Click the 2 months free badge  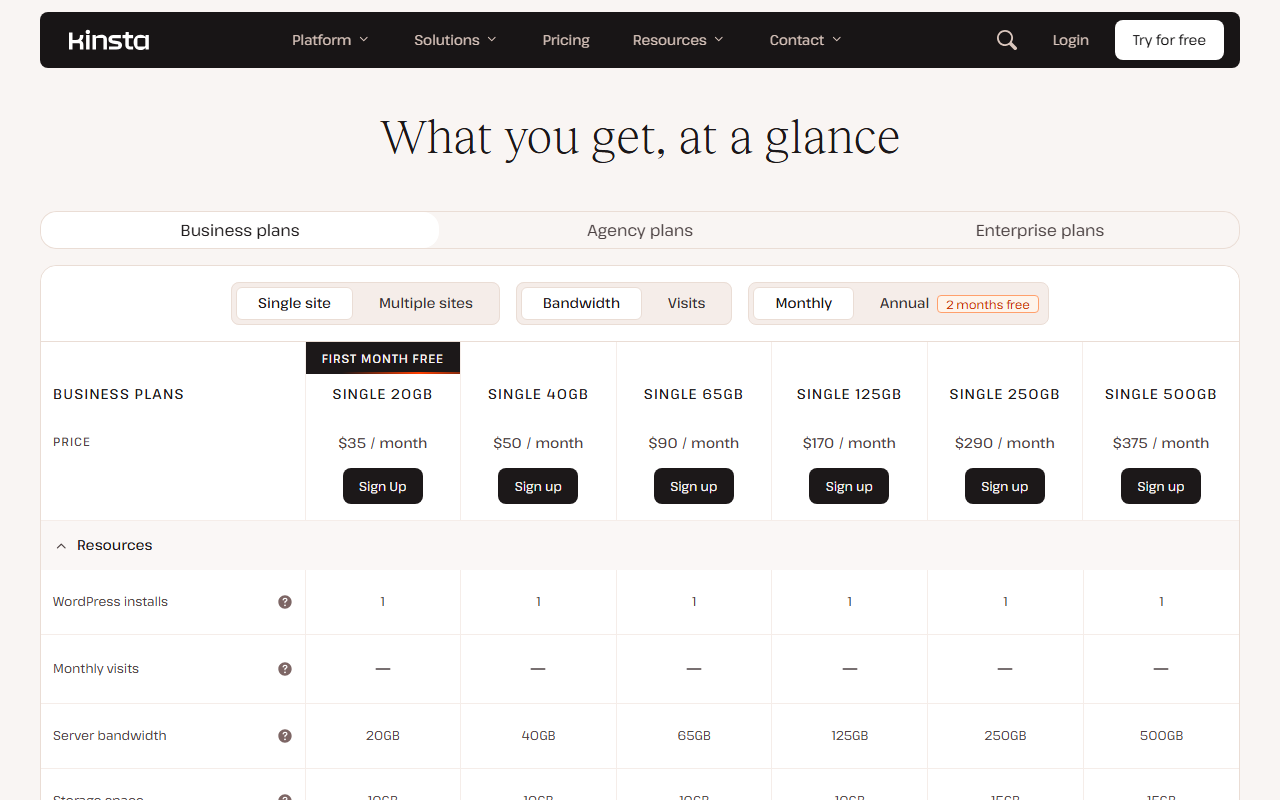[988, 304]
